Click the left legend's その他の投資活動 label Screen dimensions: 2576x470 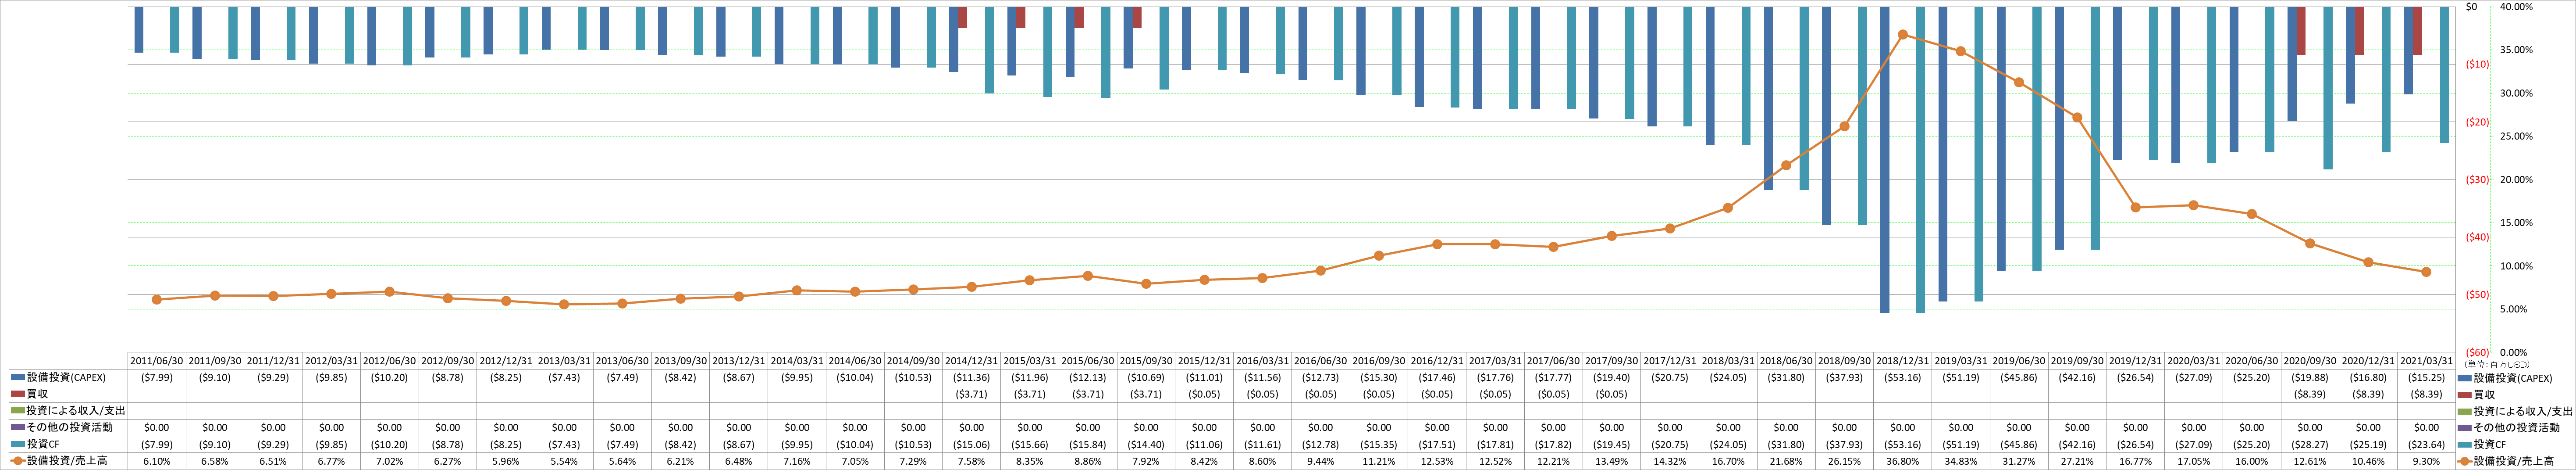pyautogui.click(x=70, y=428)
